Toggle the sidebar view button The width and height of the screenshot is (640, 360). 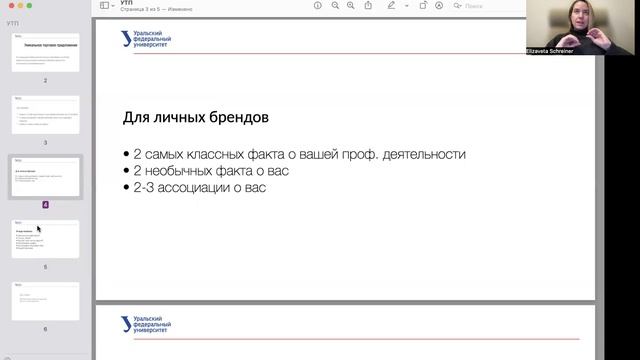(104, 5)
